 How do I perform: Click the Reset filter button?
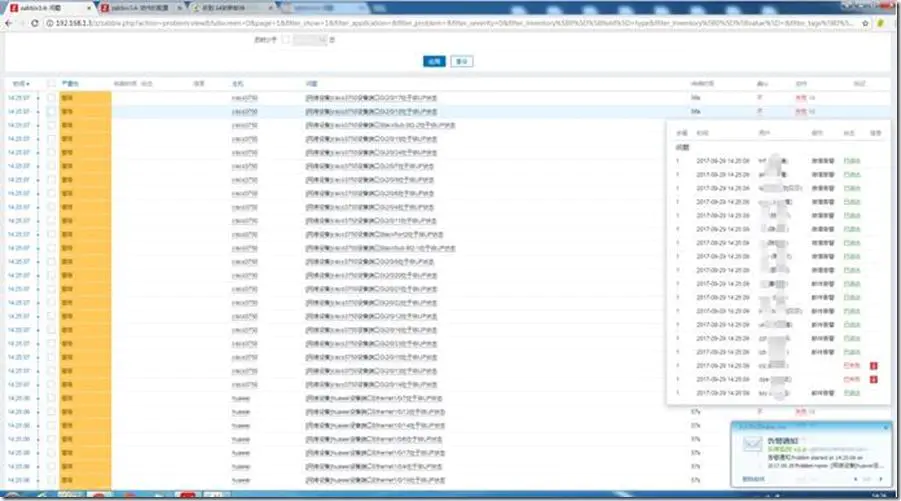click(x=461, y=61)
